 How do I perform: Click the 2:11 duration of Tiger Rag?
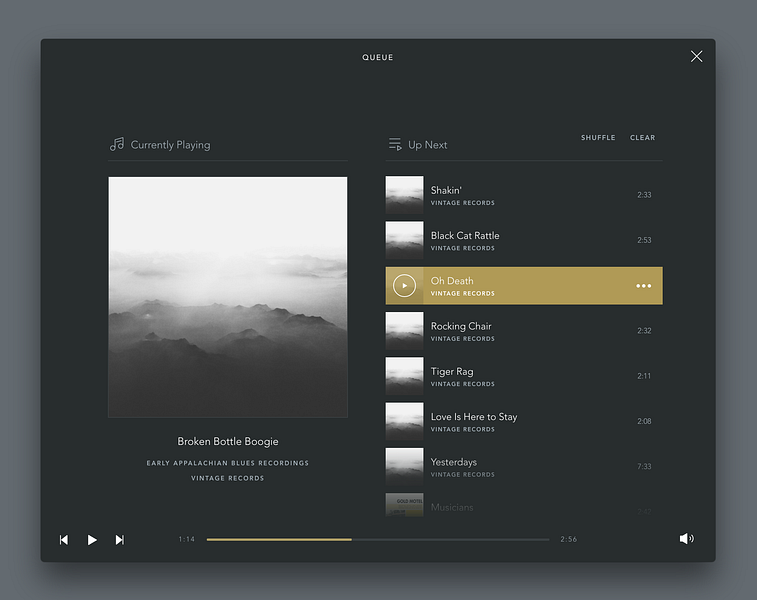tap(644, 376)
